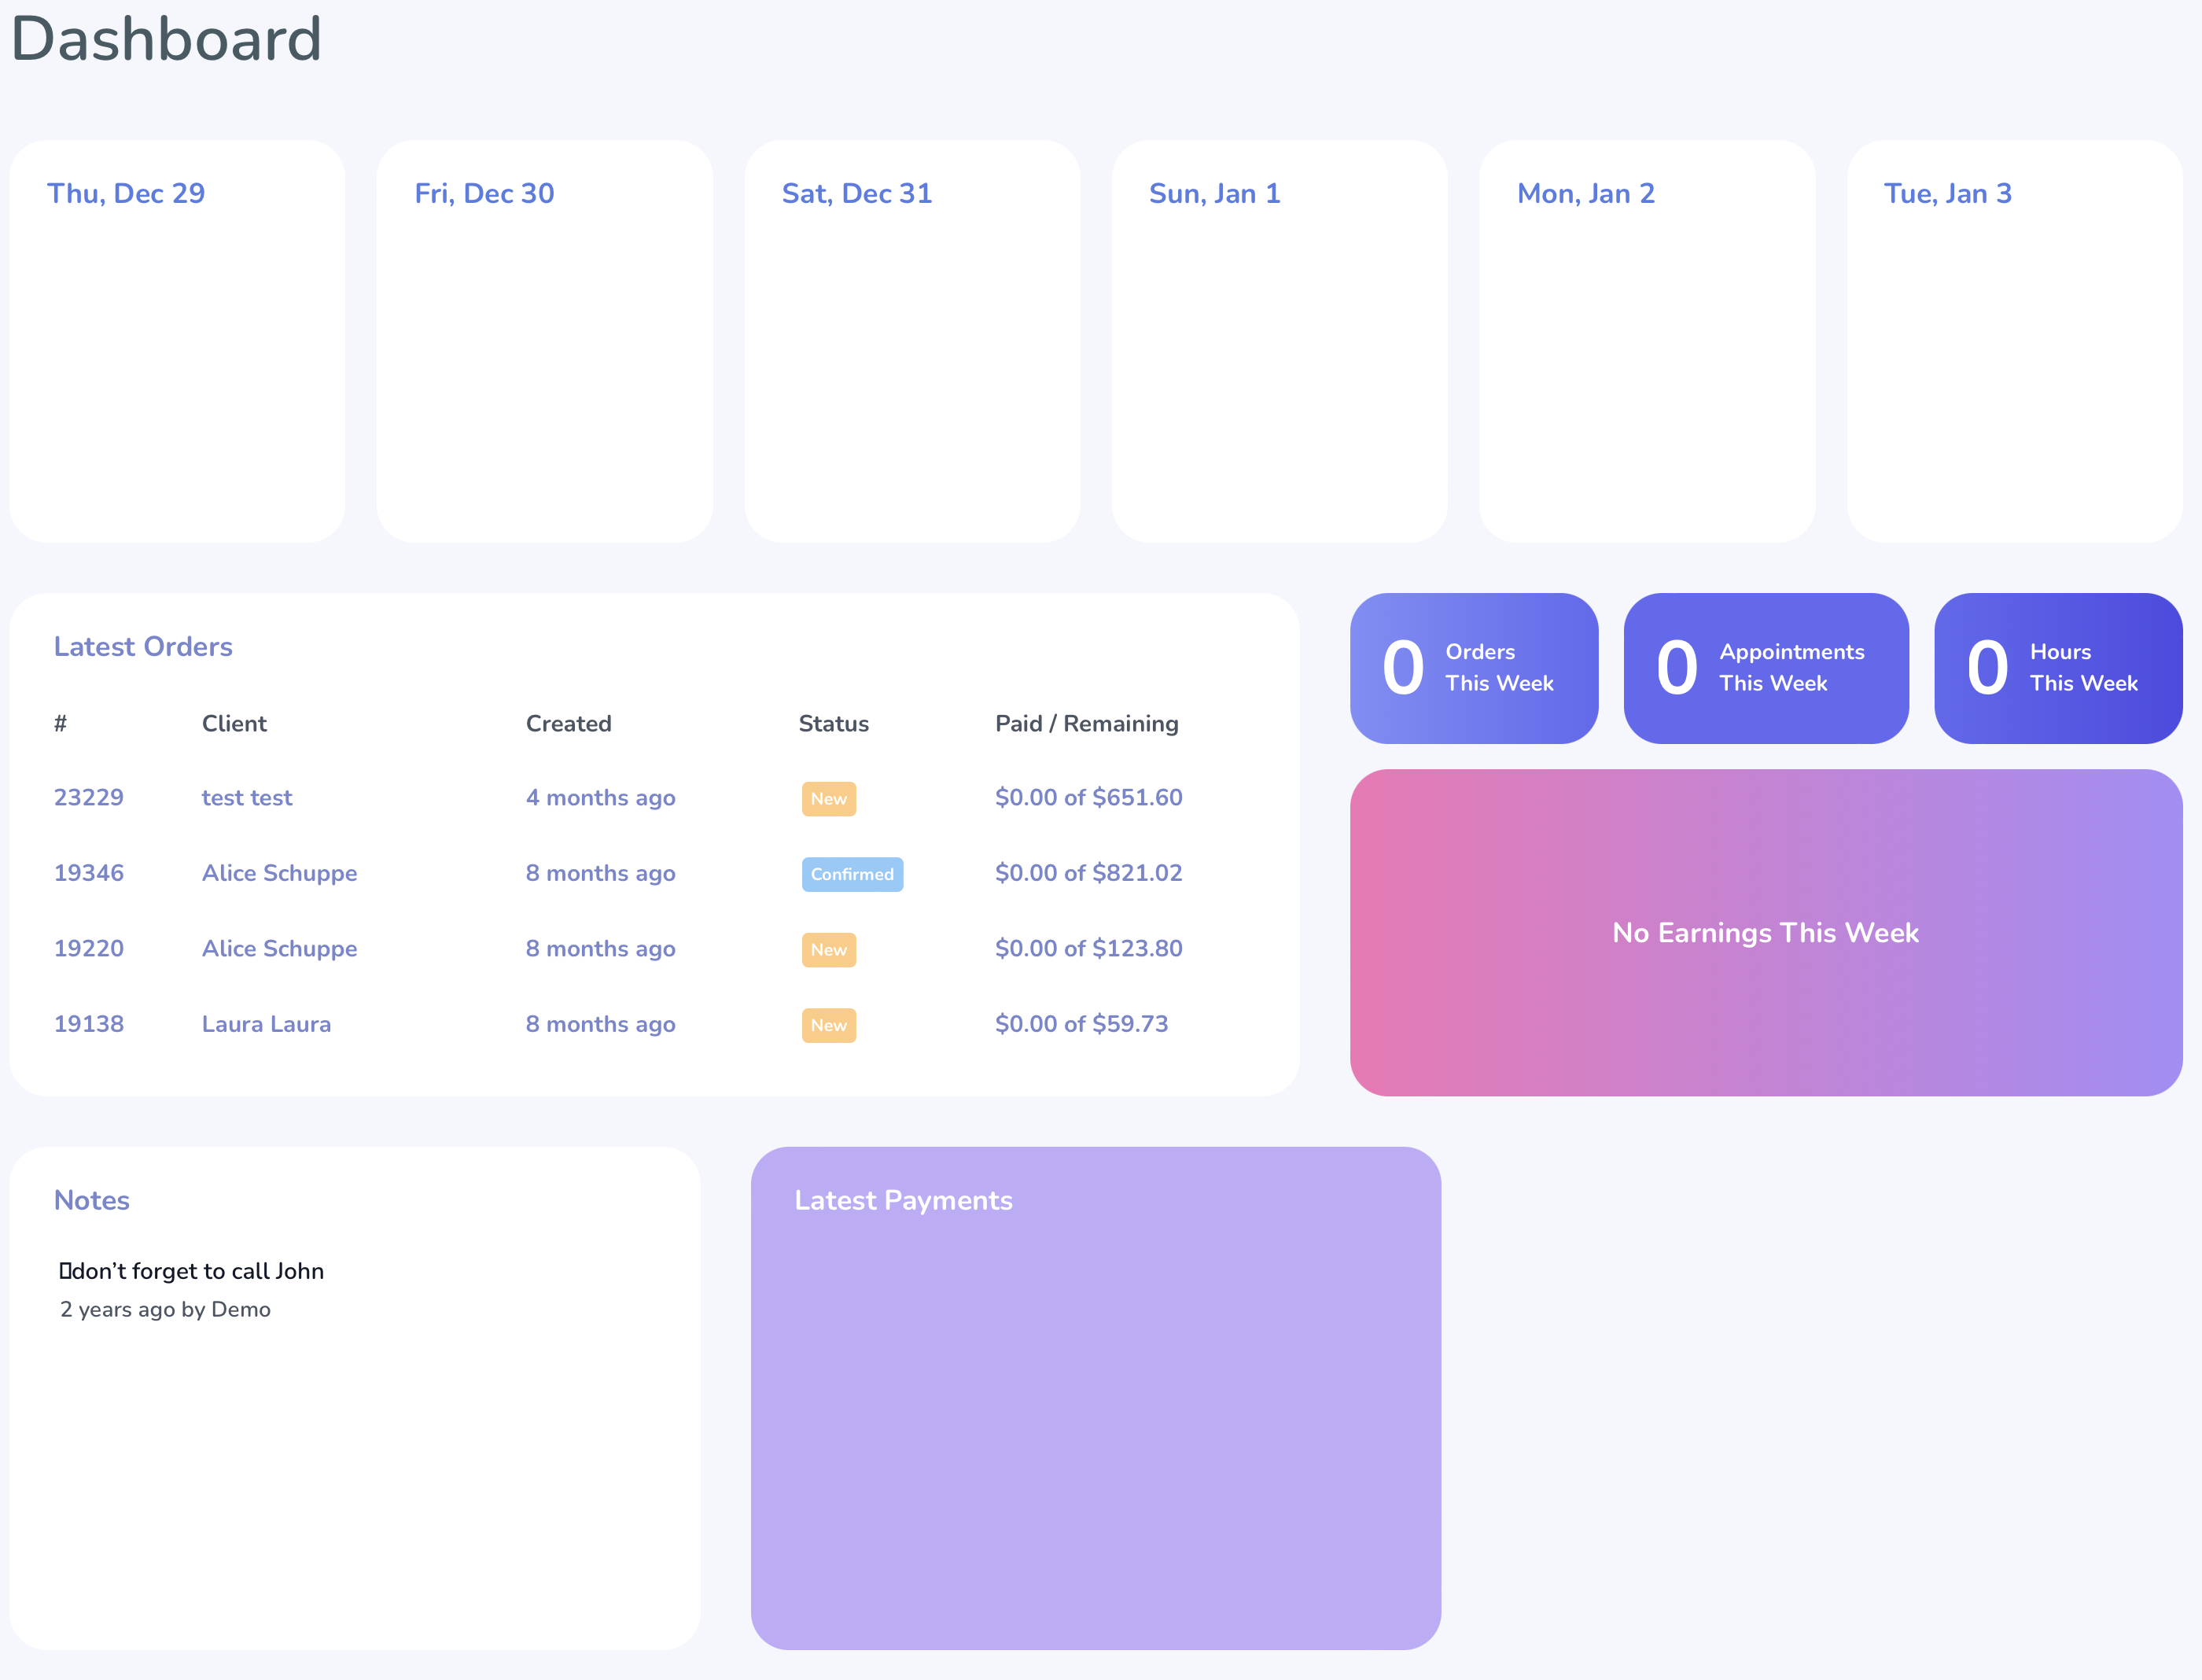
Task: Select the Thu, Dec 29 day card
Action: [x=176, y=340]
